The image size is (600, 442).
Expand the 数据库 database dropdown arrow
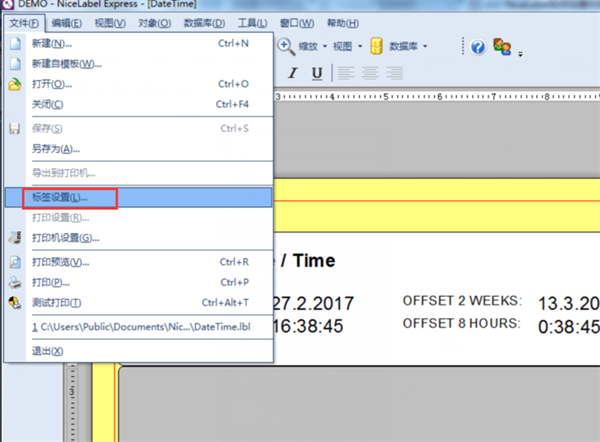point(425,47)
